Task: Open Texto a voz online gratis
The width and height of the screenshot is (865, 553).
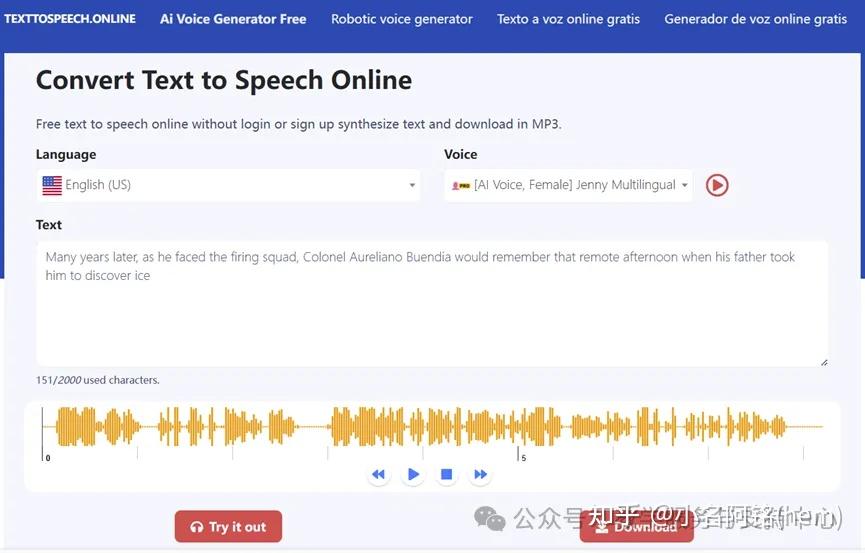Action: click(x=568, y=19)
